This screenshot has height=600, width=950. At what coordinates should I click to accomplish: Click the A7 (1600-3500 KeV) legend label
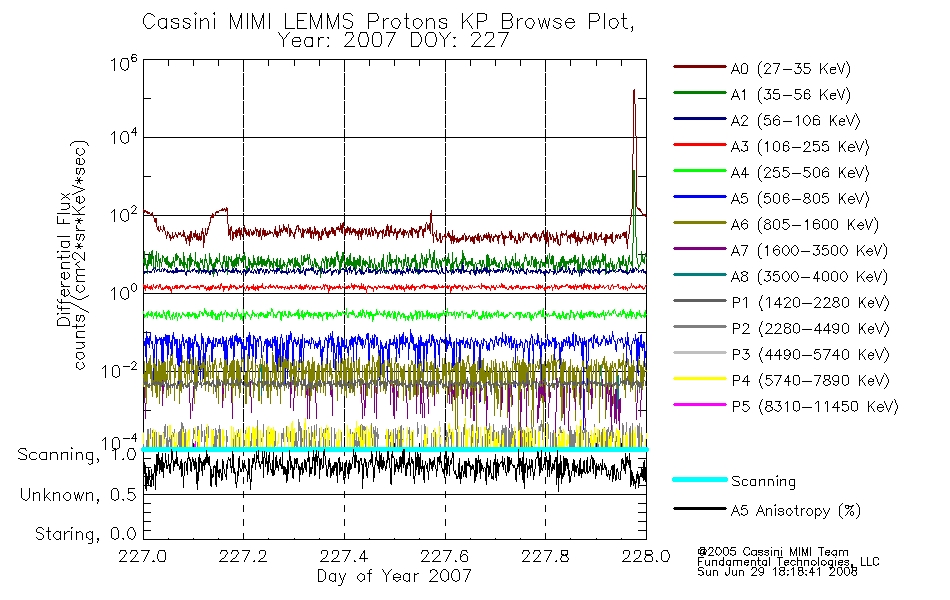click(x=809, y=251)
